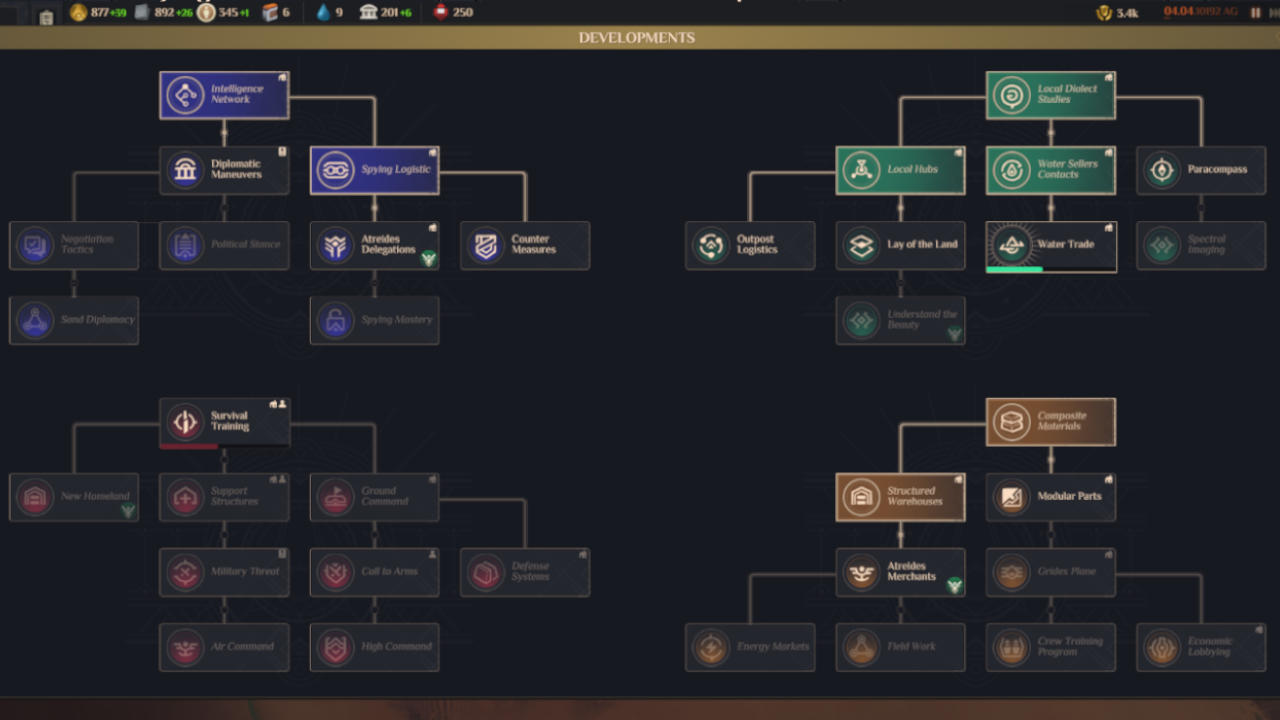Select the Intelligence Network development
Viewport: 1280px width, 720px height.
click(224, 95)
